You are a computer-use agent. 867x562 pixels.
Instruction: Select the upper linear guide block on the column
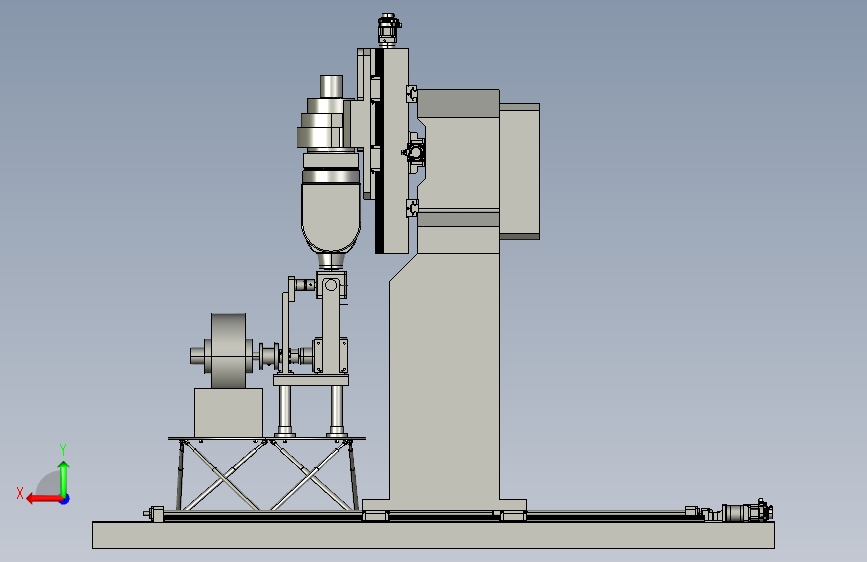coord(411,93)
